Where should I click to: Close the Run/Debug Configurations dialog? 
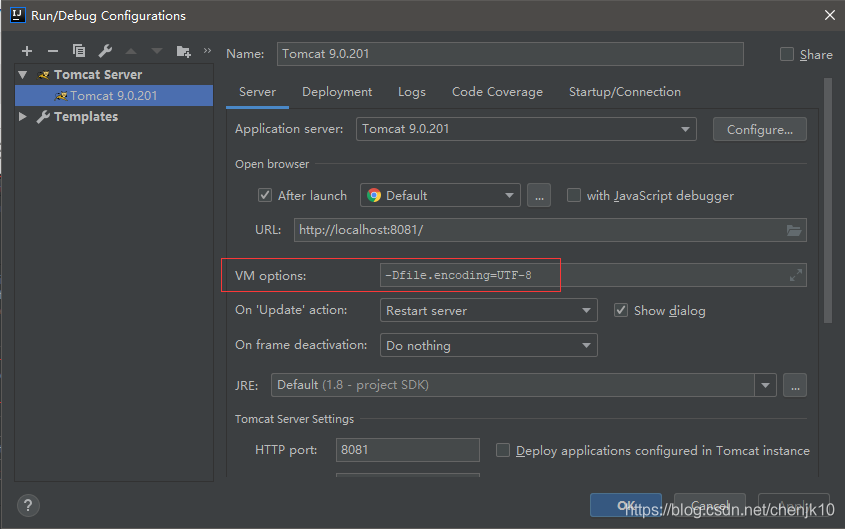830,15
